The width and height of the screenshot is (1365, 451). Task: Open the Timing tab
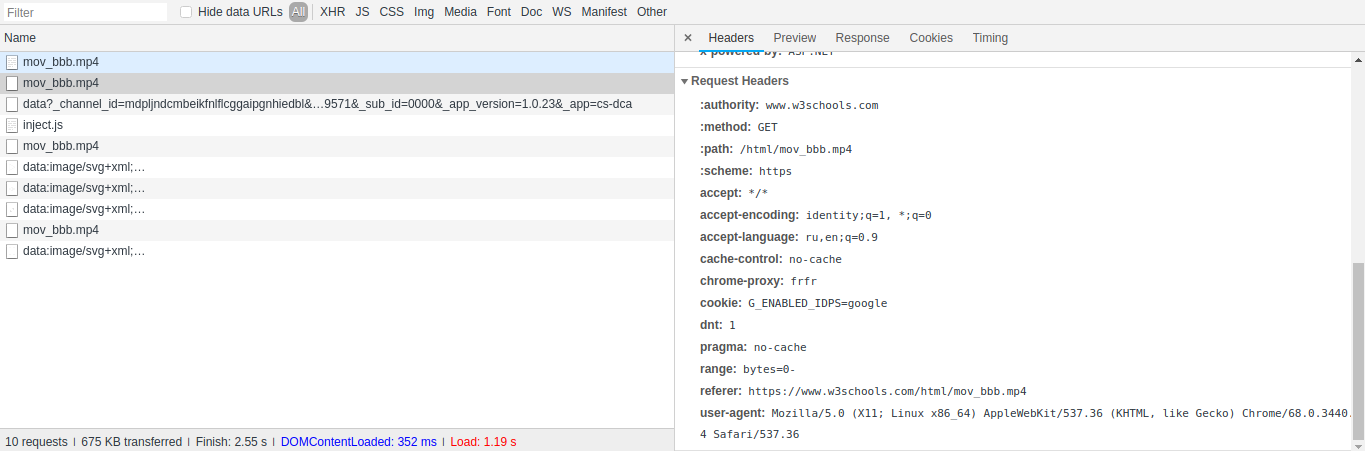click(x=990, y=38)
